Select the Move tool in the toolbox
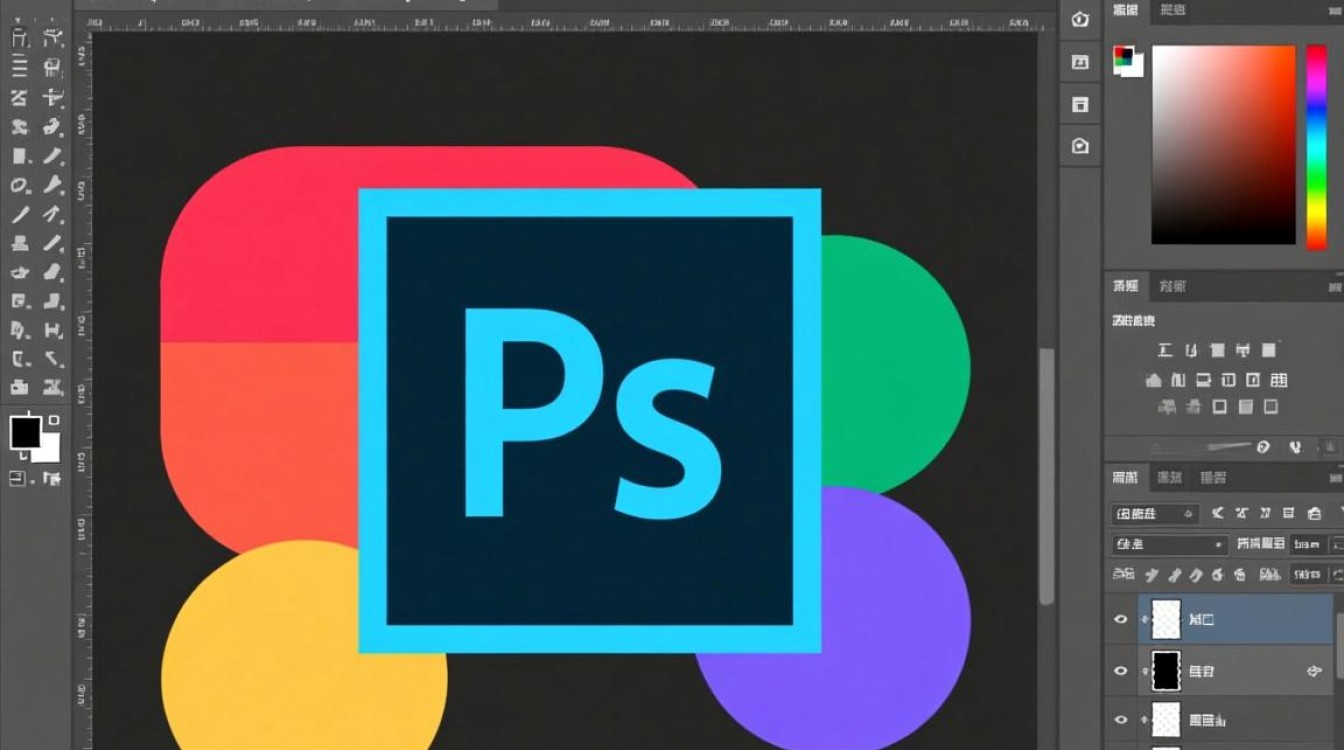Image resolution: width=1344 pixels, height=750 pixels. 19,39
